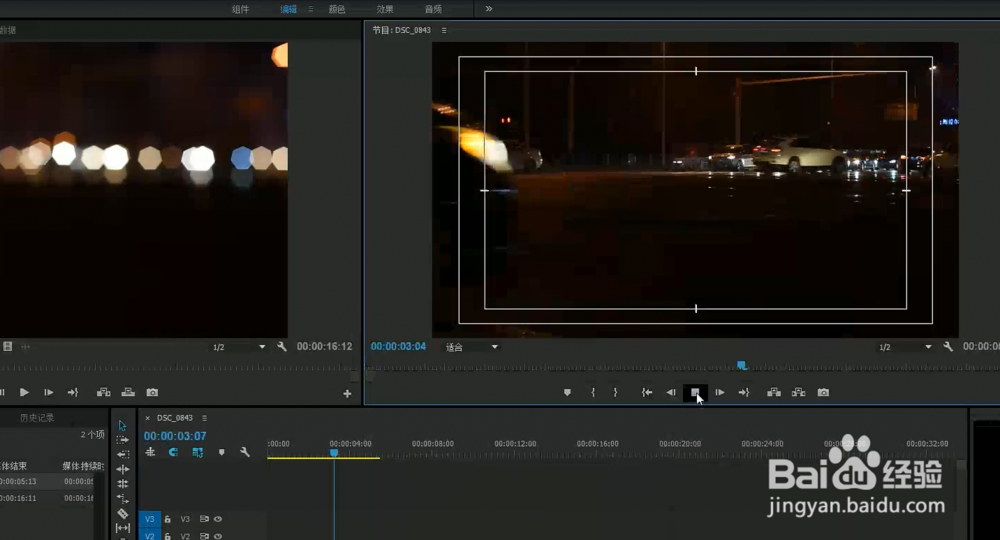Step forward one frame in Source monitor
Image resolution: width=1000 pixels, height=540 pixels.
click(x=48, y=393)
